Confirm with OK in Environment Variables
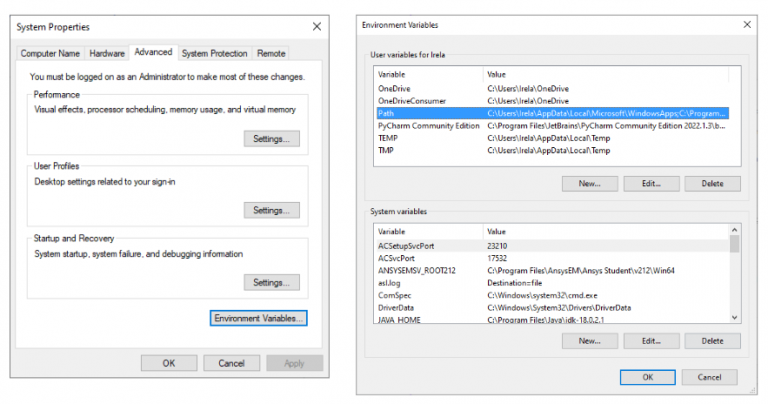This screenshot has height=404, width=768. click(647, 377)
